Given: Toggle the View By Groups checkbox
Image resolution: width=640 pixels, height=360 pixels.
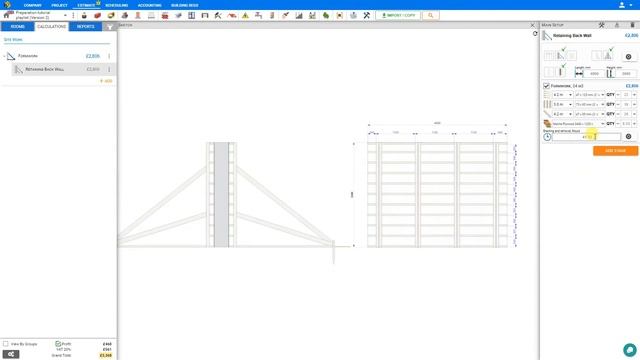Looking at the screenshot, I should coord(6,344).
